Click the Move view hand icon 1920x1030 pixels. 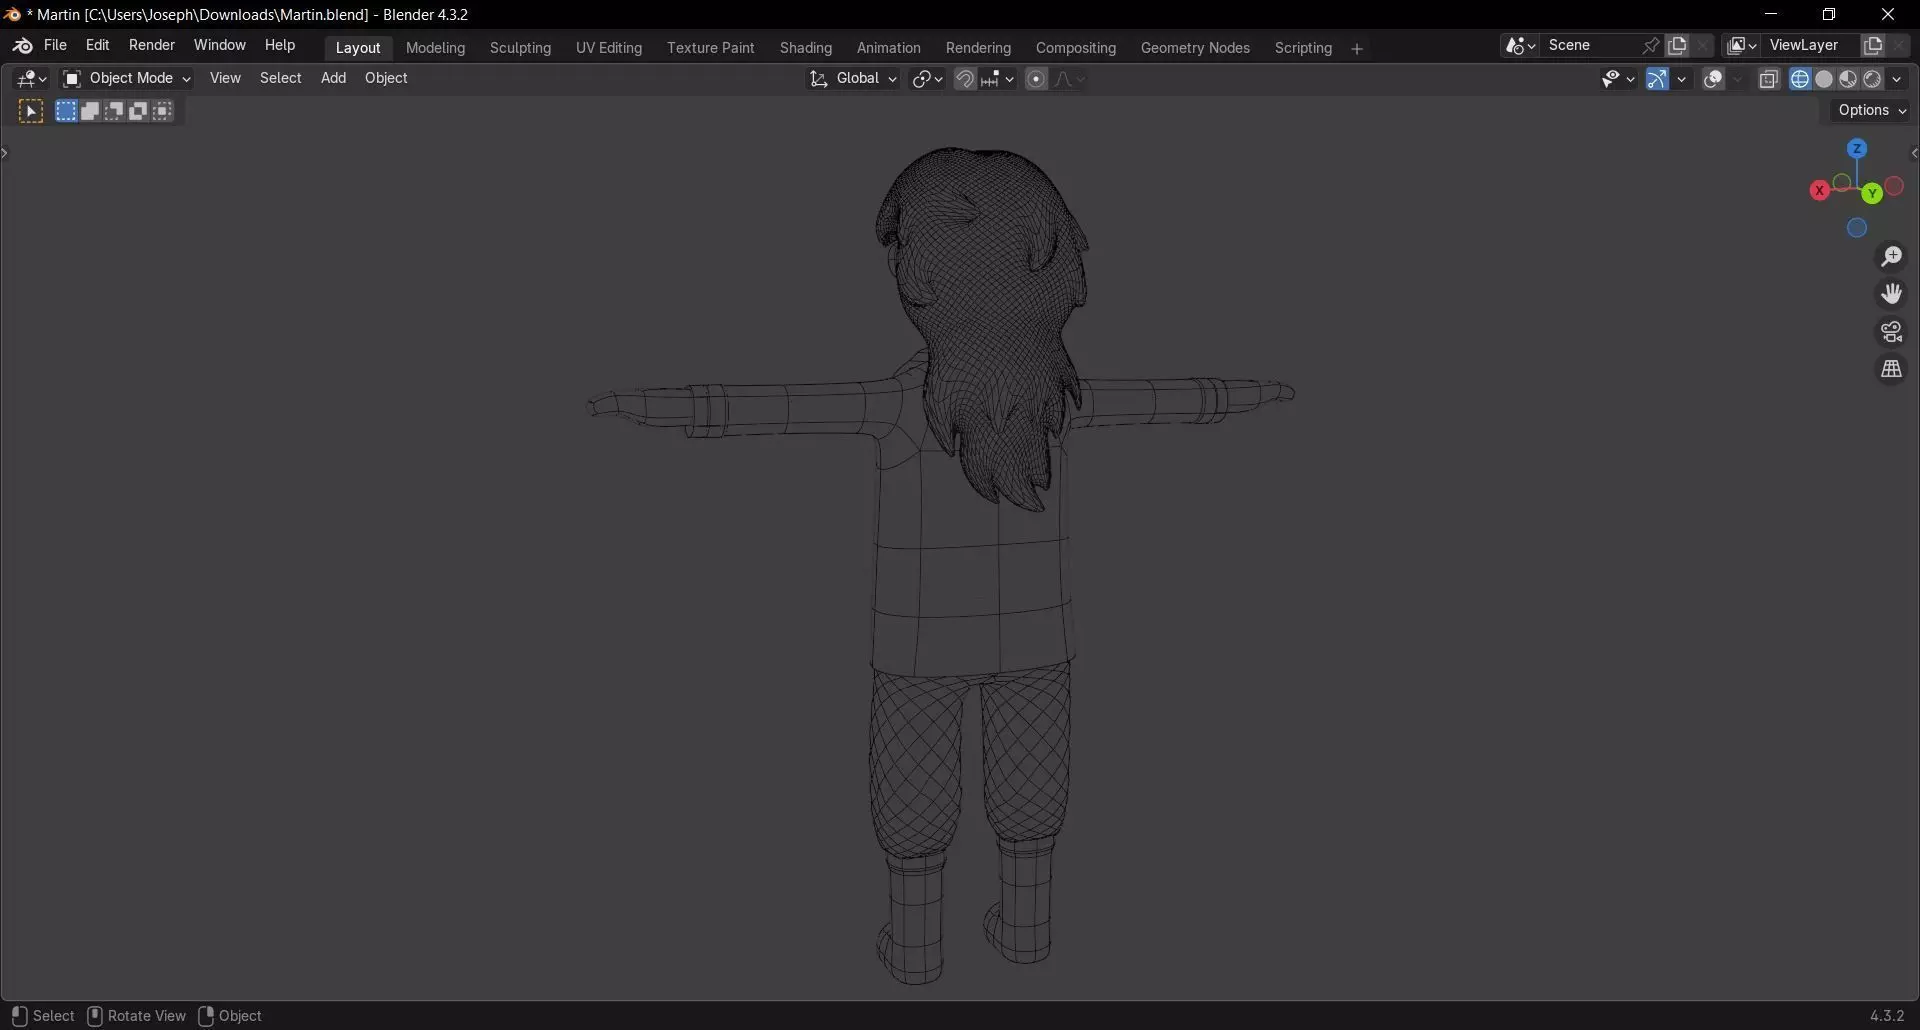coord(1891,294)
